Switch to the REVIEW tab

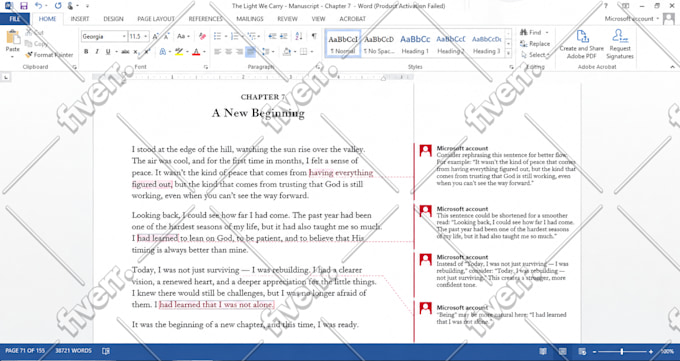click(x=288, y=19)
